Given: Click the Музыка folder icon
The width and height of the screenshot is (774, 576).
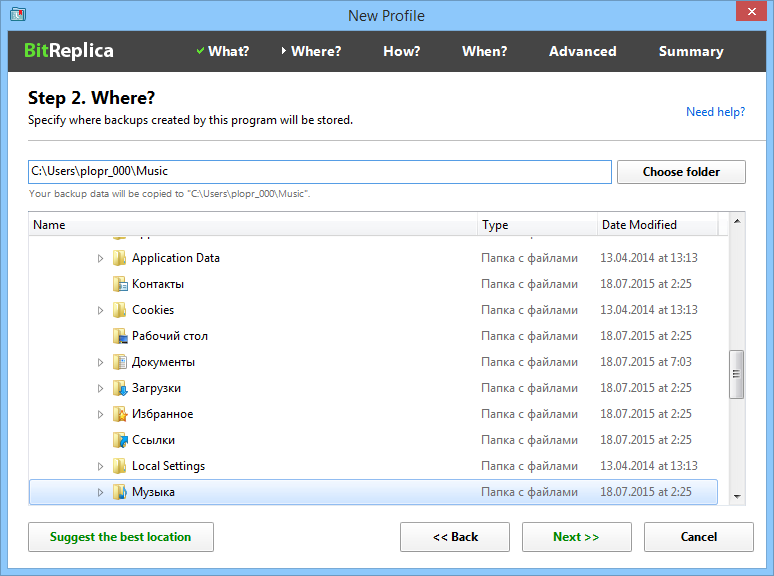Looking at the screenshot, I should [119, 492].
